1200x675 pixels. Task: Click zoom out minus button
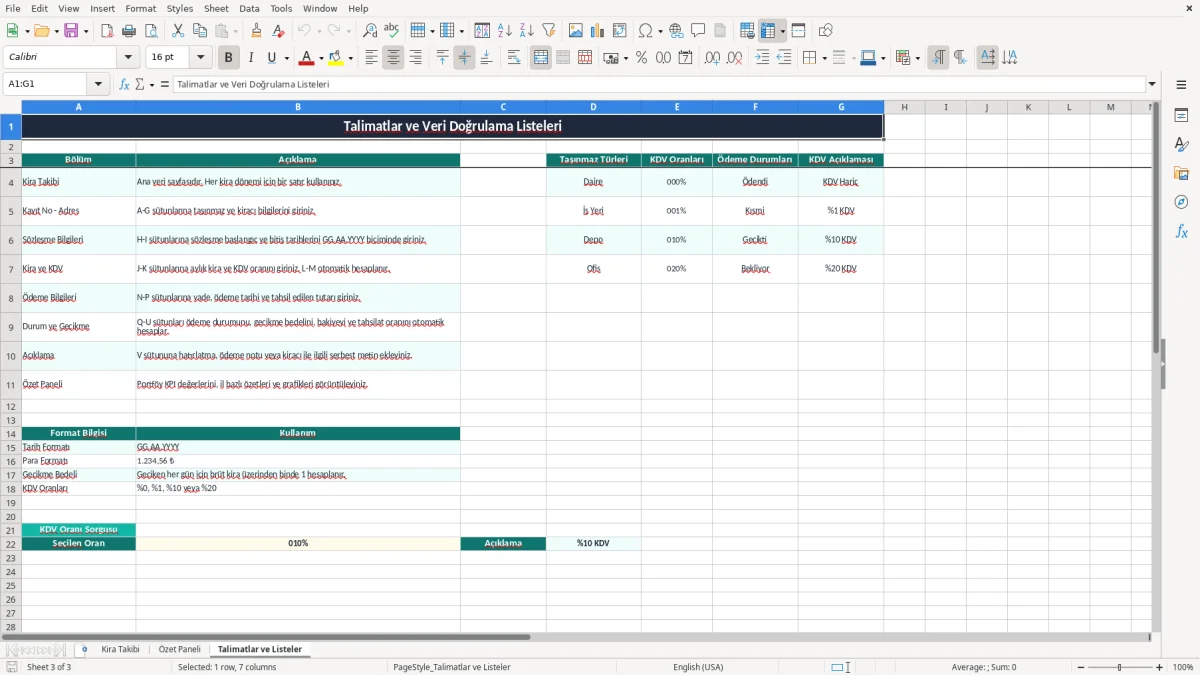point(1079,667)
